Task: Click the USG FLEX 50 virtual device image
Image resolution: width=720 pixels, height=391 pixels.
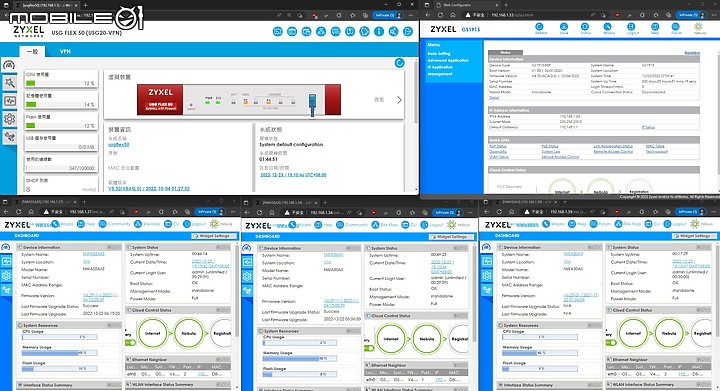Action: pos(239,100)
